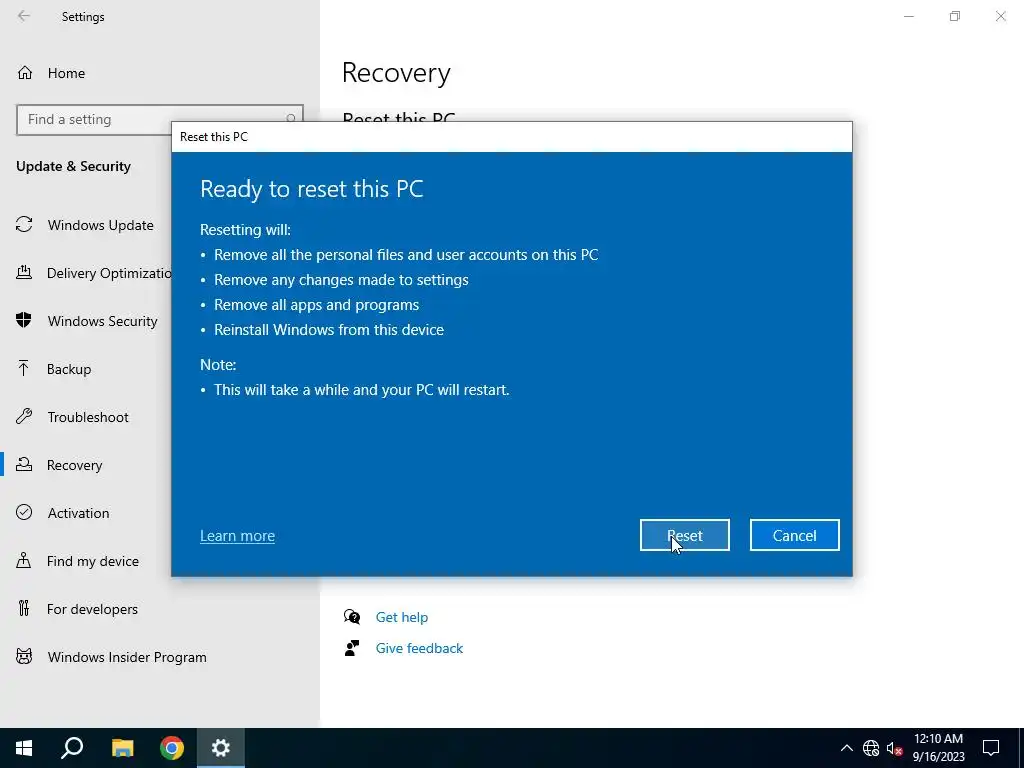Select Recovery in the sidebar
The width and height of the screenshot is (1024, 768).
74,465
